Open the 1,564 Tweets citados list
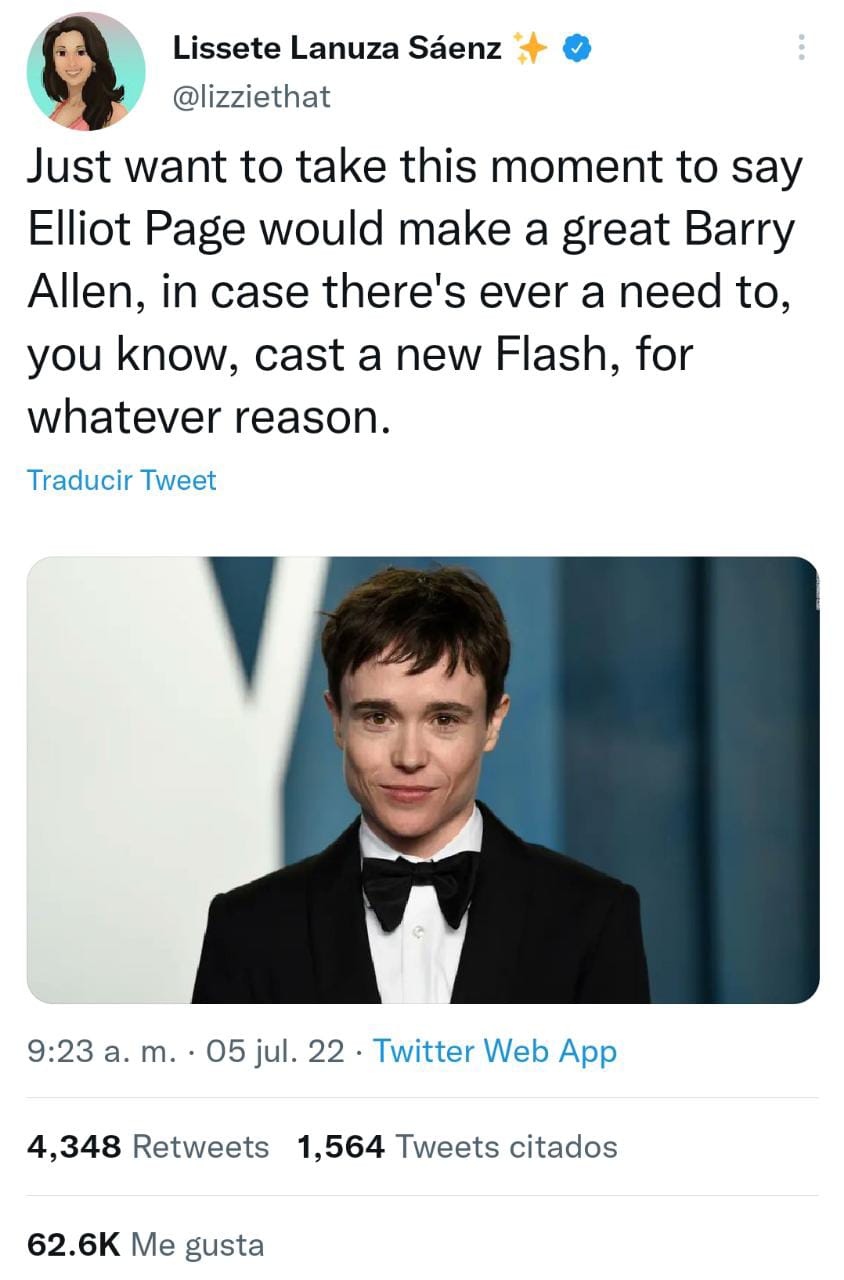The image size is (844, 1280). pos(455,1147)
